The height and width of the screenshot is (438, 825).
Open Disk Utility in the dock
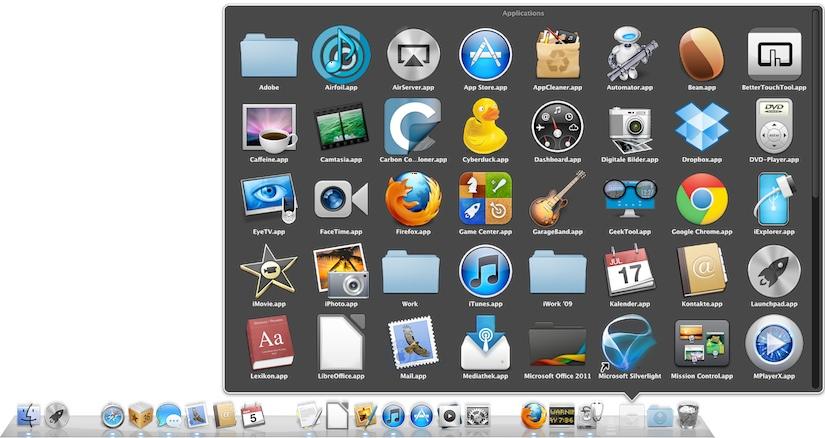pos(590,416)
